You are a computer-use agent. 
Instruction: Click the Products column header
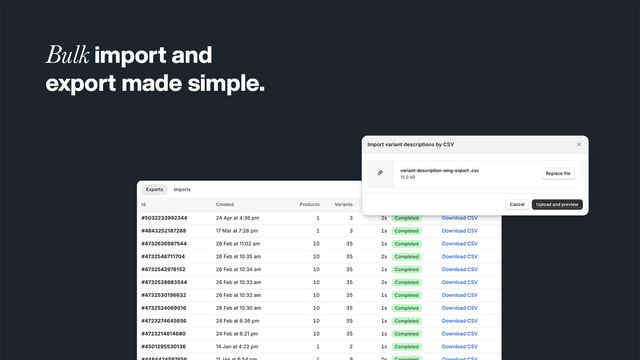[309, 204]
